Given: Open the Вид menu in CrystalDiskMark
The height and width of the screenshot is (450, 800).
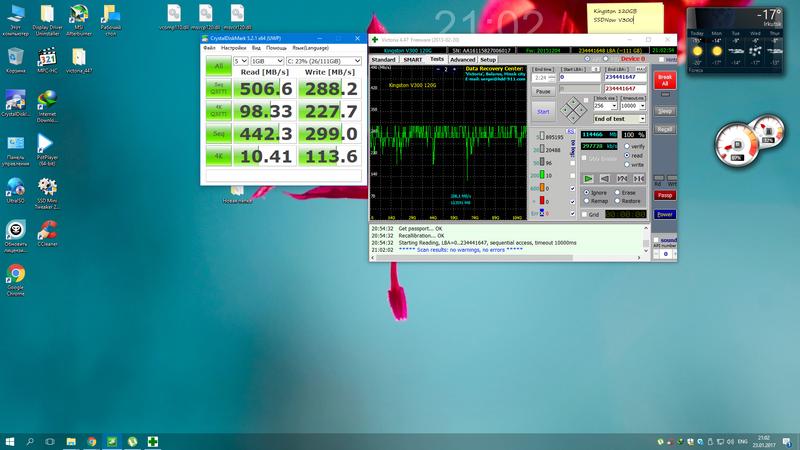Looking at the screenshot, I should 256,48.
